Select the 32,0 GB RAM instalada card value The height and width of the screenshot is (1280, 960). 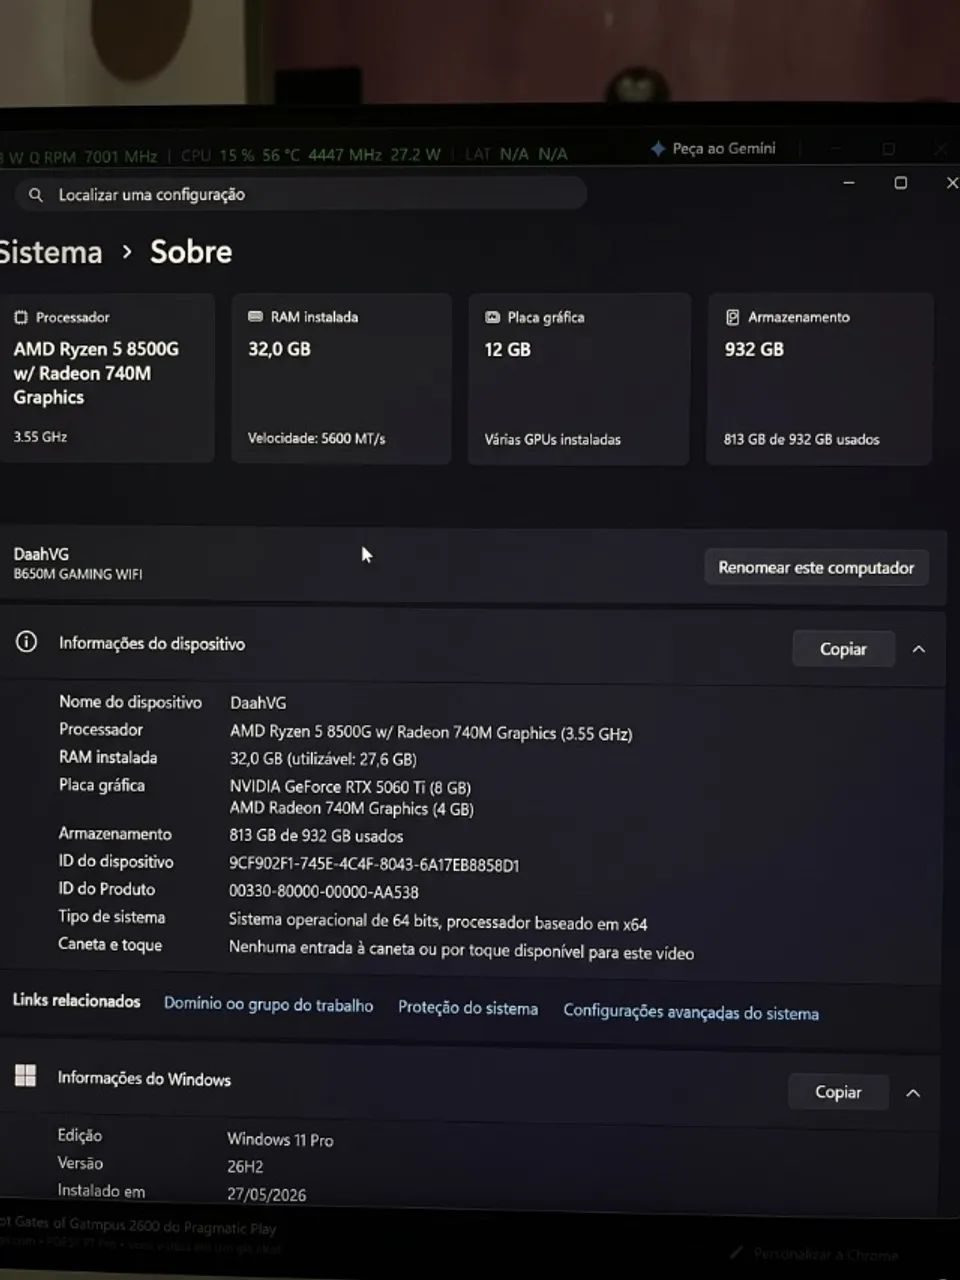pyautogui.click(x=279, y=349)
